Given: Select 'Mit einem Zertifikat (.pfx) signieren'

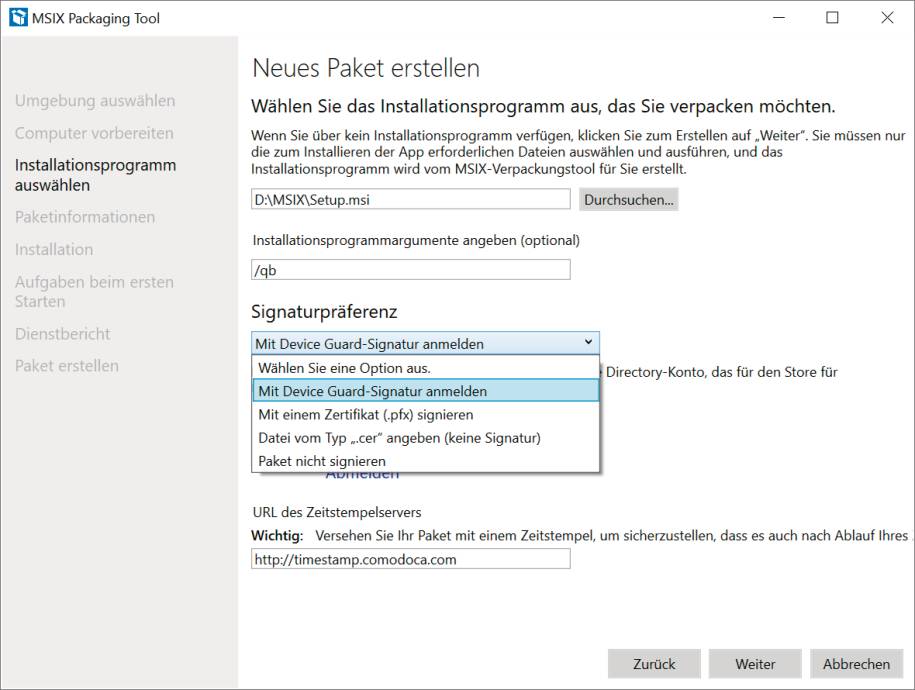Looking at the screenshot, I should pos(425,414).
